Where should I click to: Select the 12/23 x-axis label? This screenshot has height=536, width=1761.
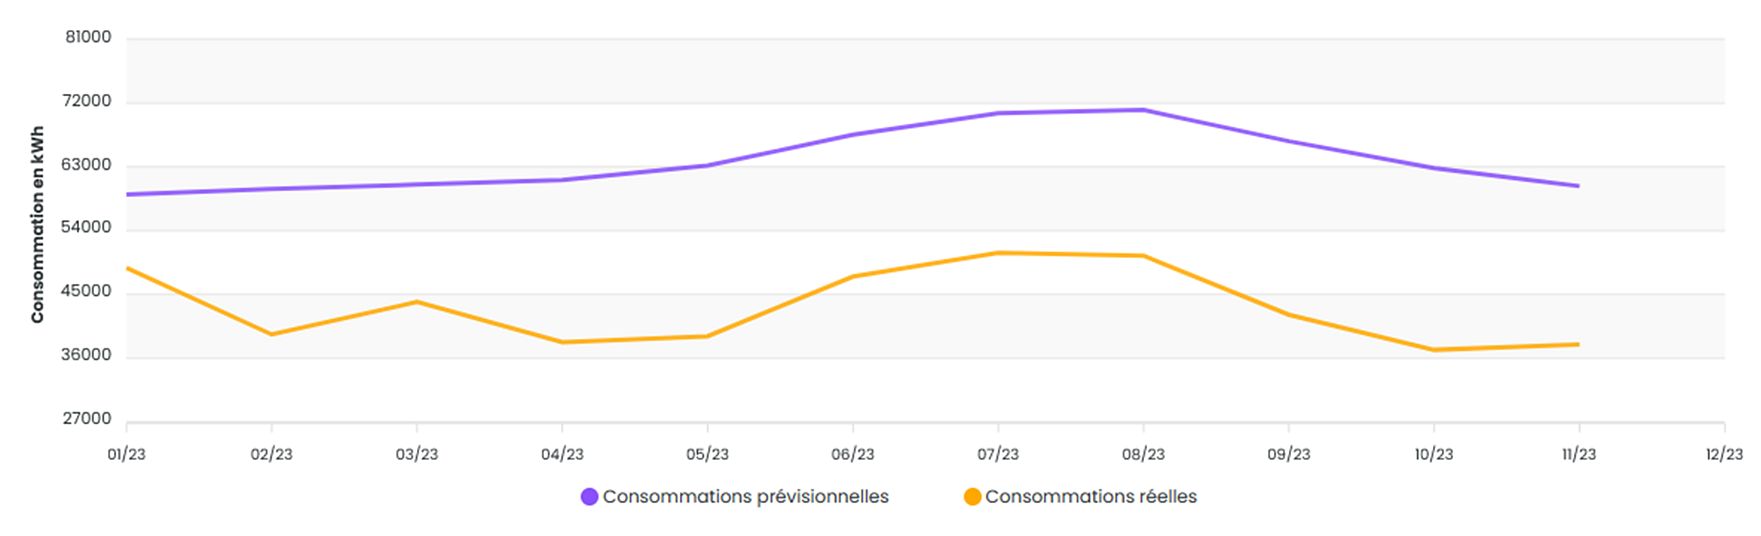tap(1724, 454)
